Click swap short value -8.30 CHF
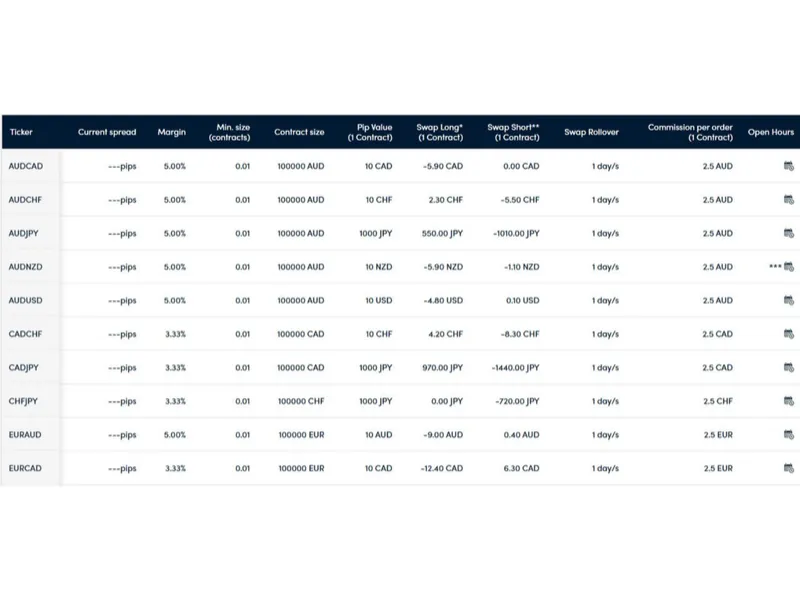This screenshot has height=600, width=800. (x=520, y=334)
